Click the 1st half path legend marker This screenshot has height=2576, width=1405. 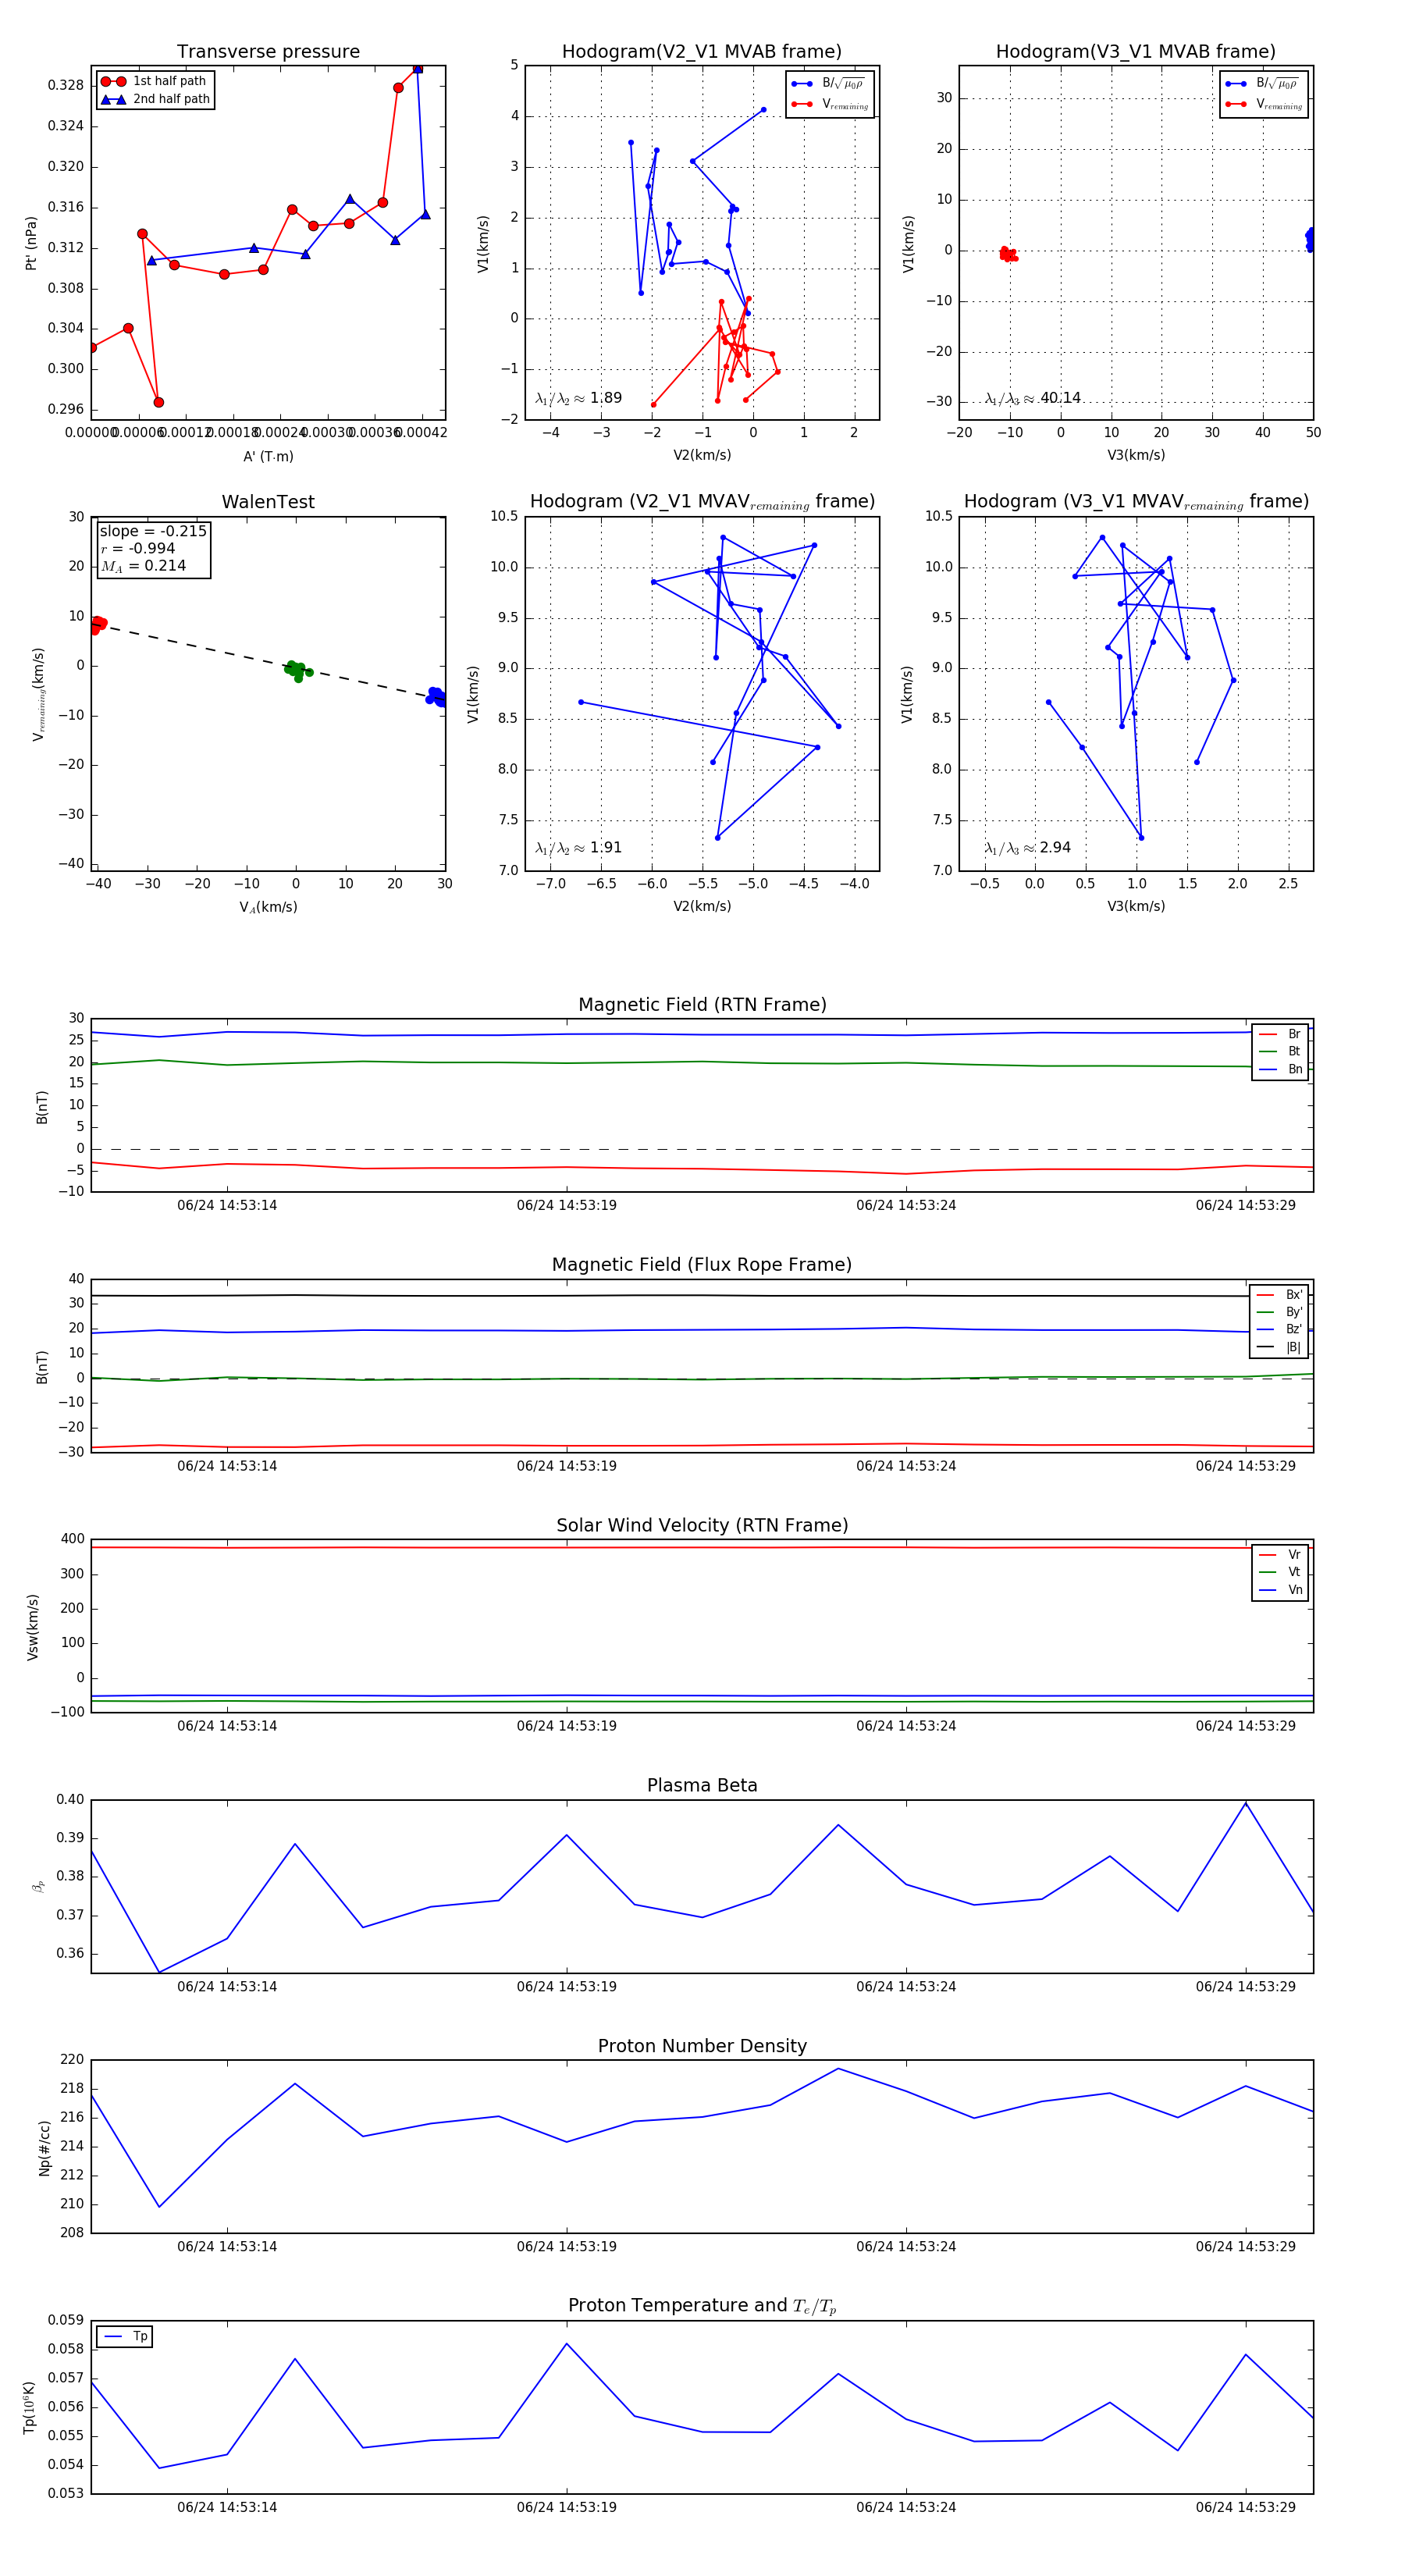pos(113,81)
